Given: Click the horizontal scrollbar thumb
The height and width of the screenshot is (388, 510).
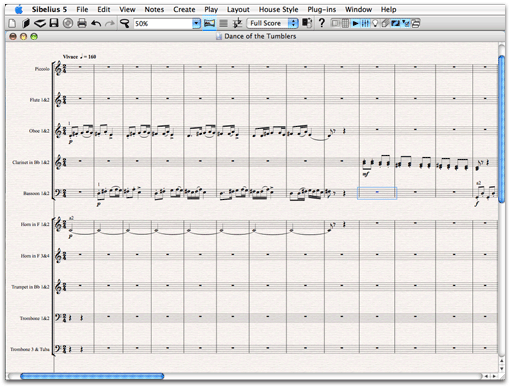Looking at the screenshot, I should 92,376.
